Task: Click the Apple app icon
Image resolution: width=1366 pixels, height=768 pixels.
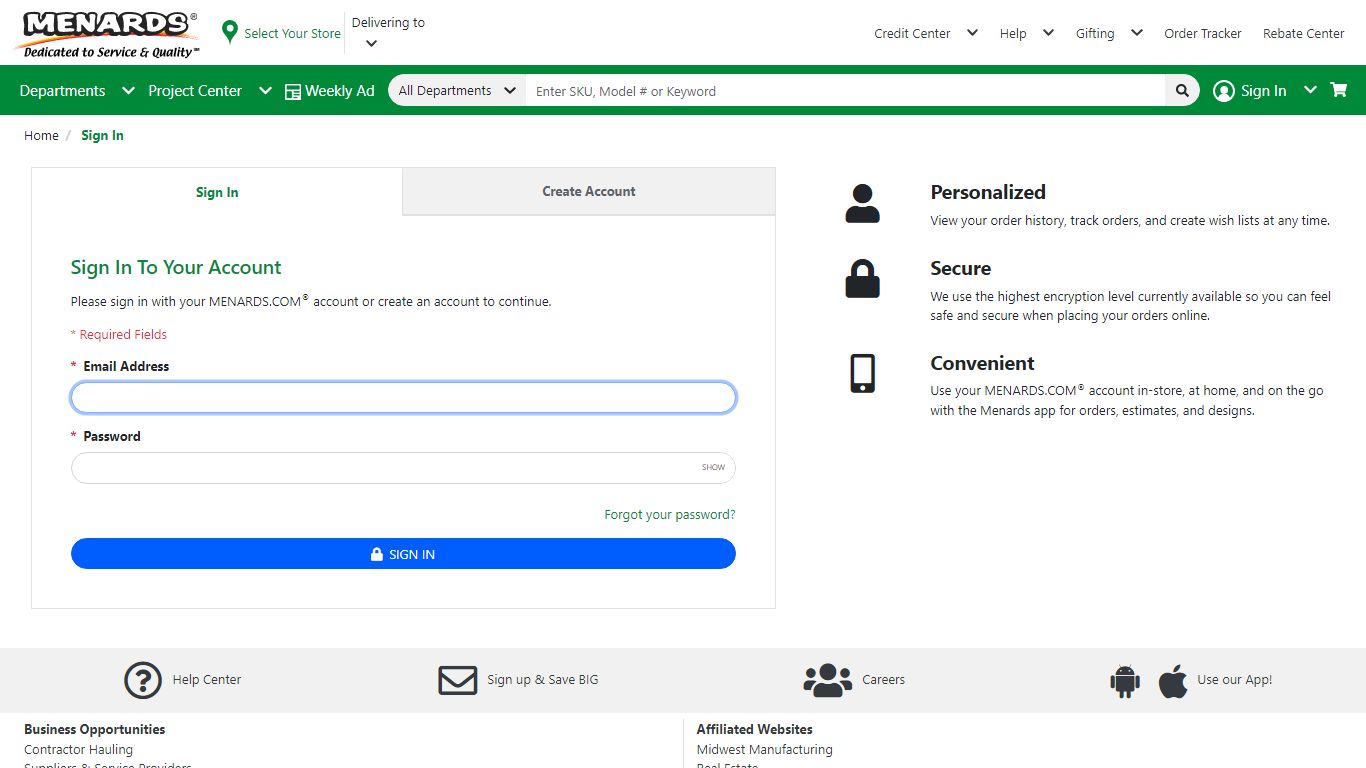Action: [x=1173, y=681]
